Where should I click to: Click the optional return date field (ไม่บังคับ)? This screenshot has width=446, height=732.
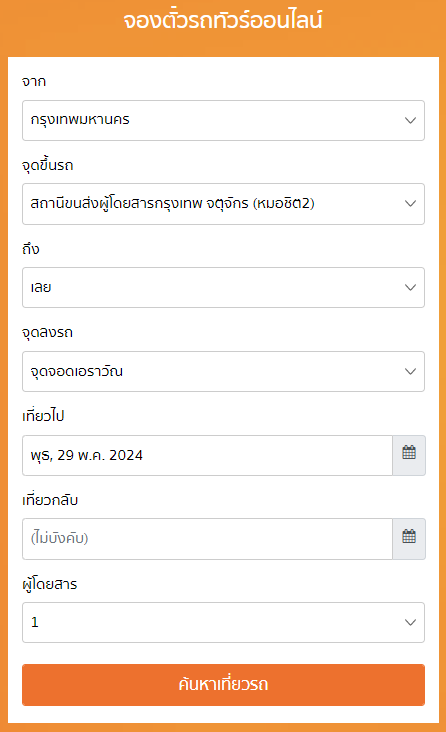(x=207, y=539)
